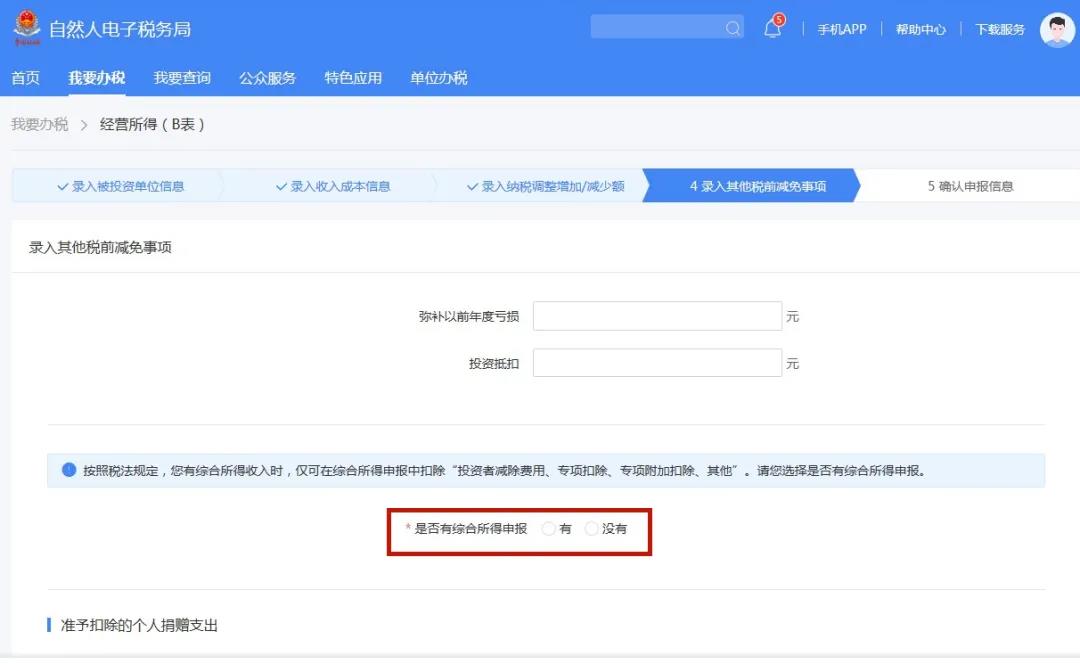The height and width of the screenshot is (664, 1080).
Task: Open the 我要查询 menu
Action: (x=180, y=77)
